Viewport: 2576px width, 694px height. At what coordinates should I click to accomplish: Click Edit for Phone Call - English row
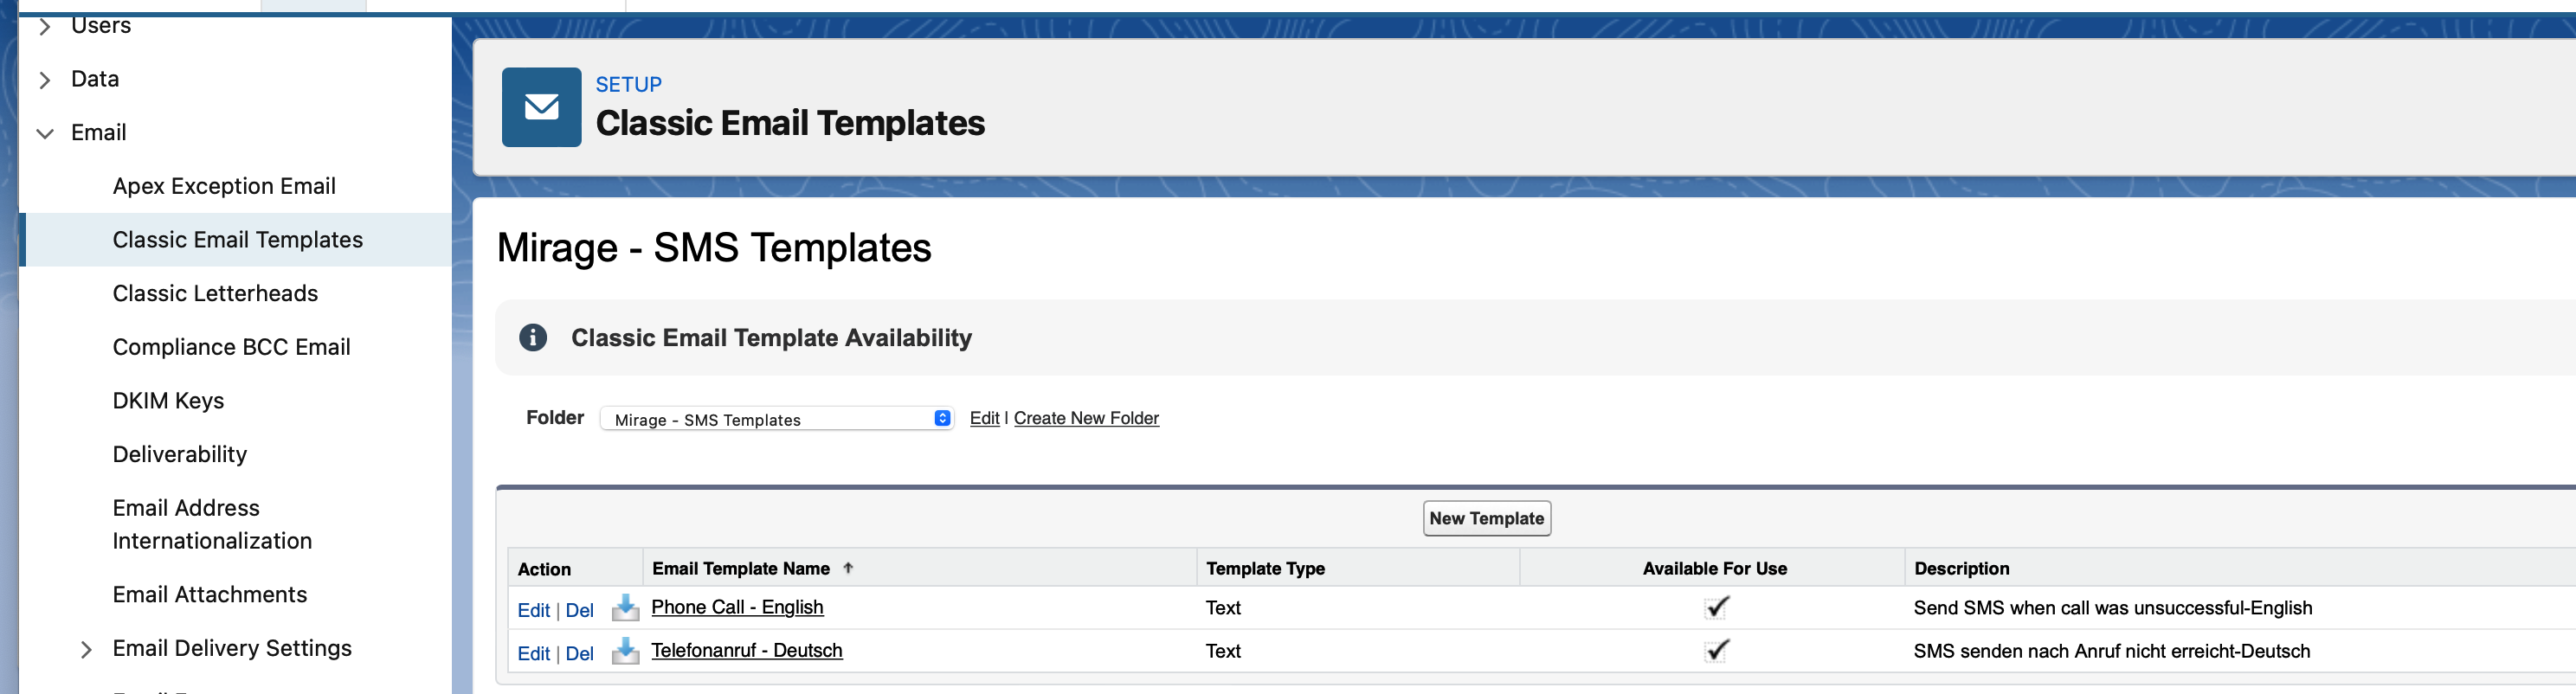point(533,610)
